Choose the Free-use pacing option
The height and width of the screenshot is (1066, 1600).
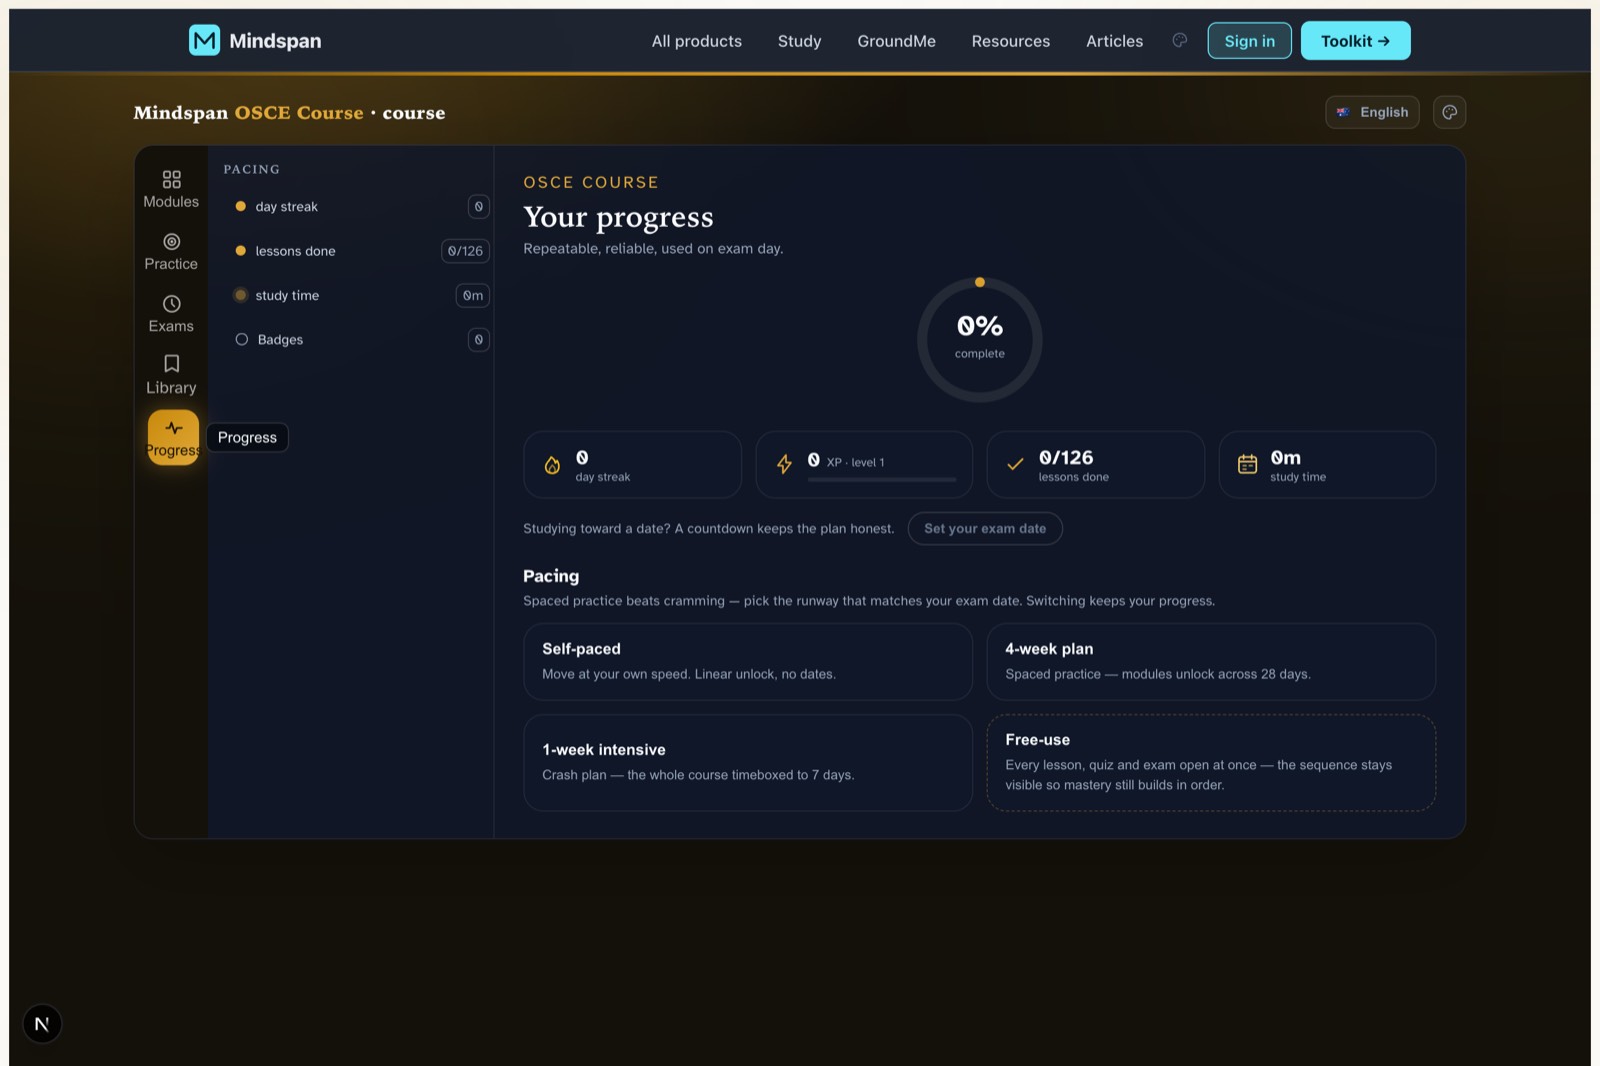pyautogui.click(x=1210, y=762)
